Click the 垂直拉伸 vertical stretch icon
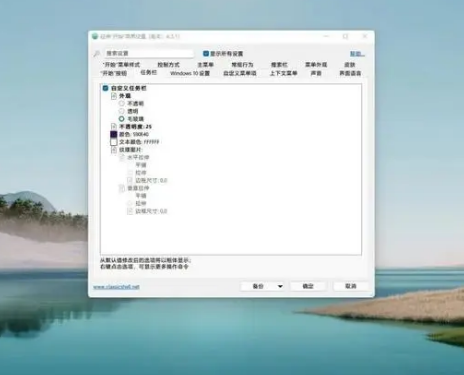 point(122,188)
